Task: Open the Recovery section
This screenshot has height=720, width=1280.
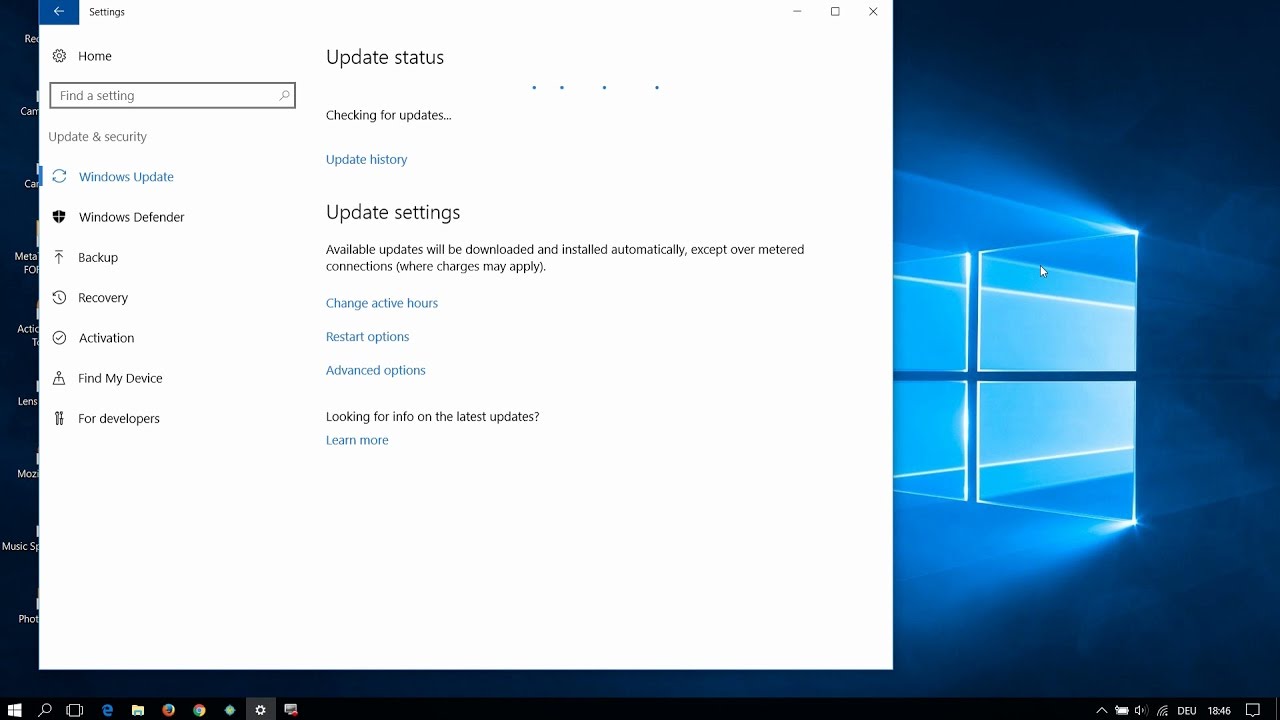Action: [103, 298]
